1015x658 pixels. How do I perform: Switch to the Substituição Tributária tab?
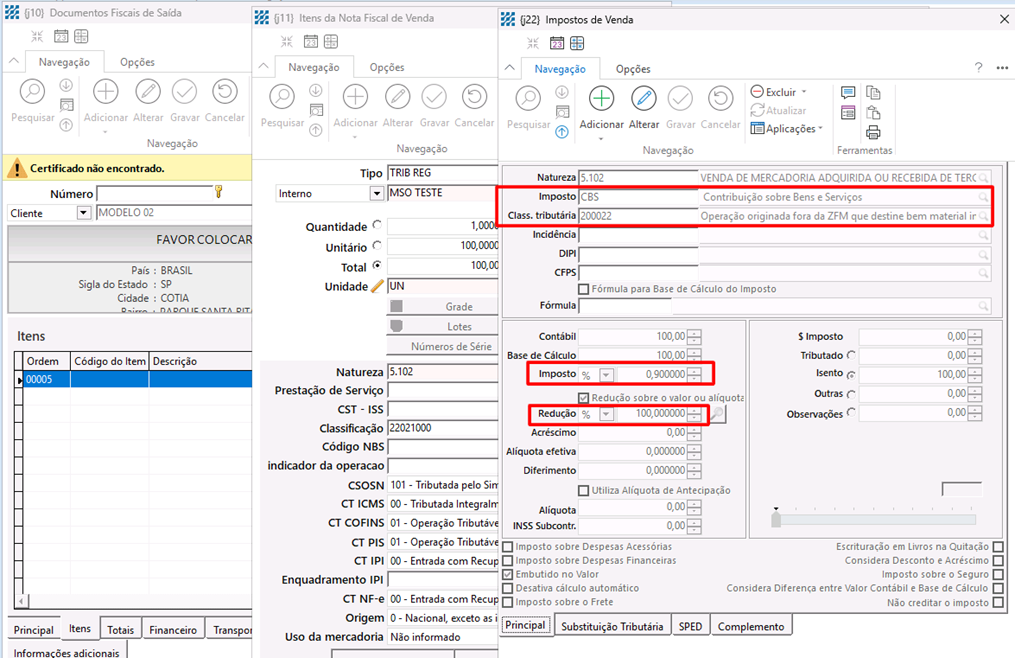tap(611, 626)
